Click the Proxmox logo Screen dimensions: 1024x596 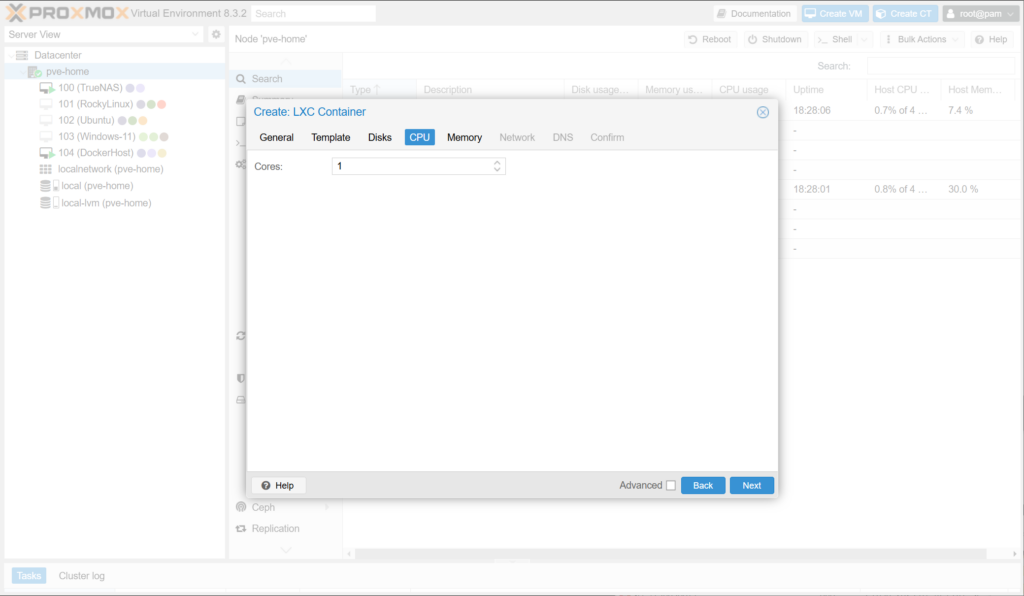pyautogui.click(x=66, y=13)
